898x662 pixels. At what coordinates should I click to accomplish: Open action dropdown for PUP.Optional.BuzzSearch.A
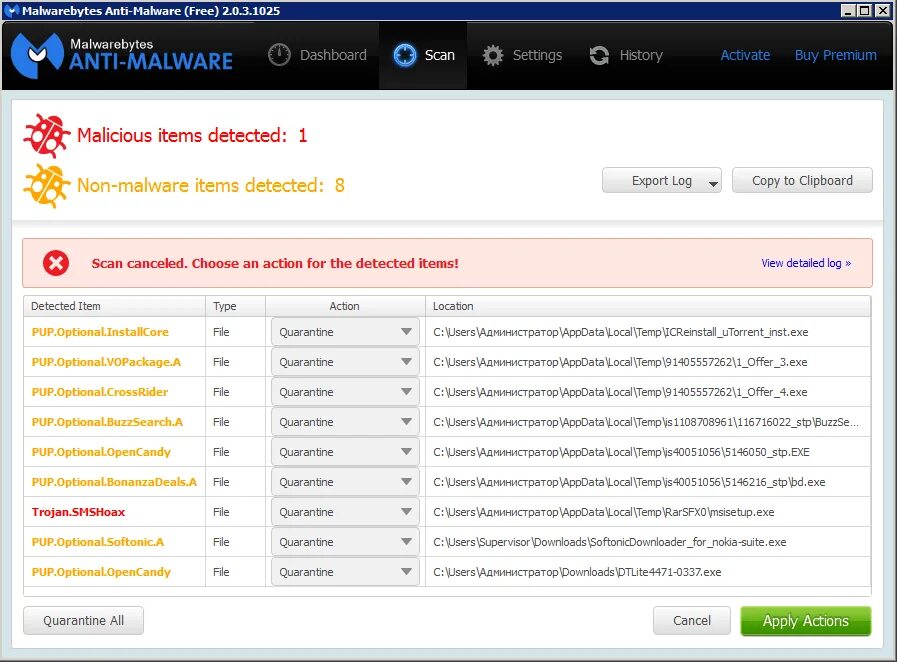tap(345, 422)
